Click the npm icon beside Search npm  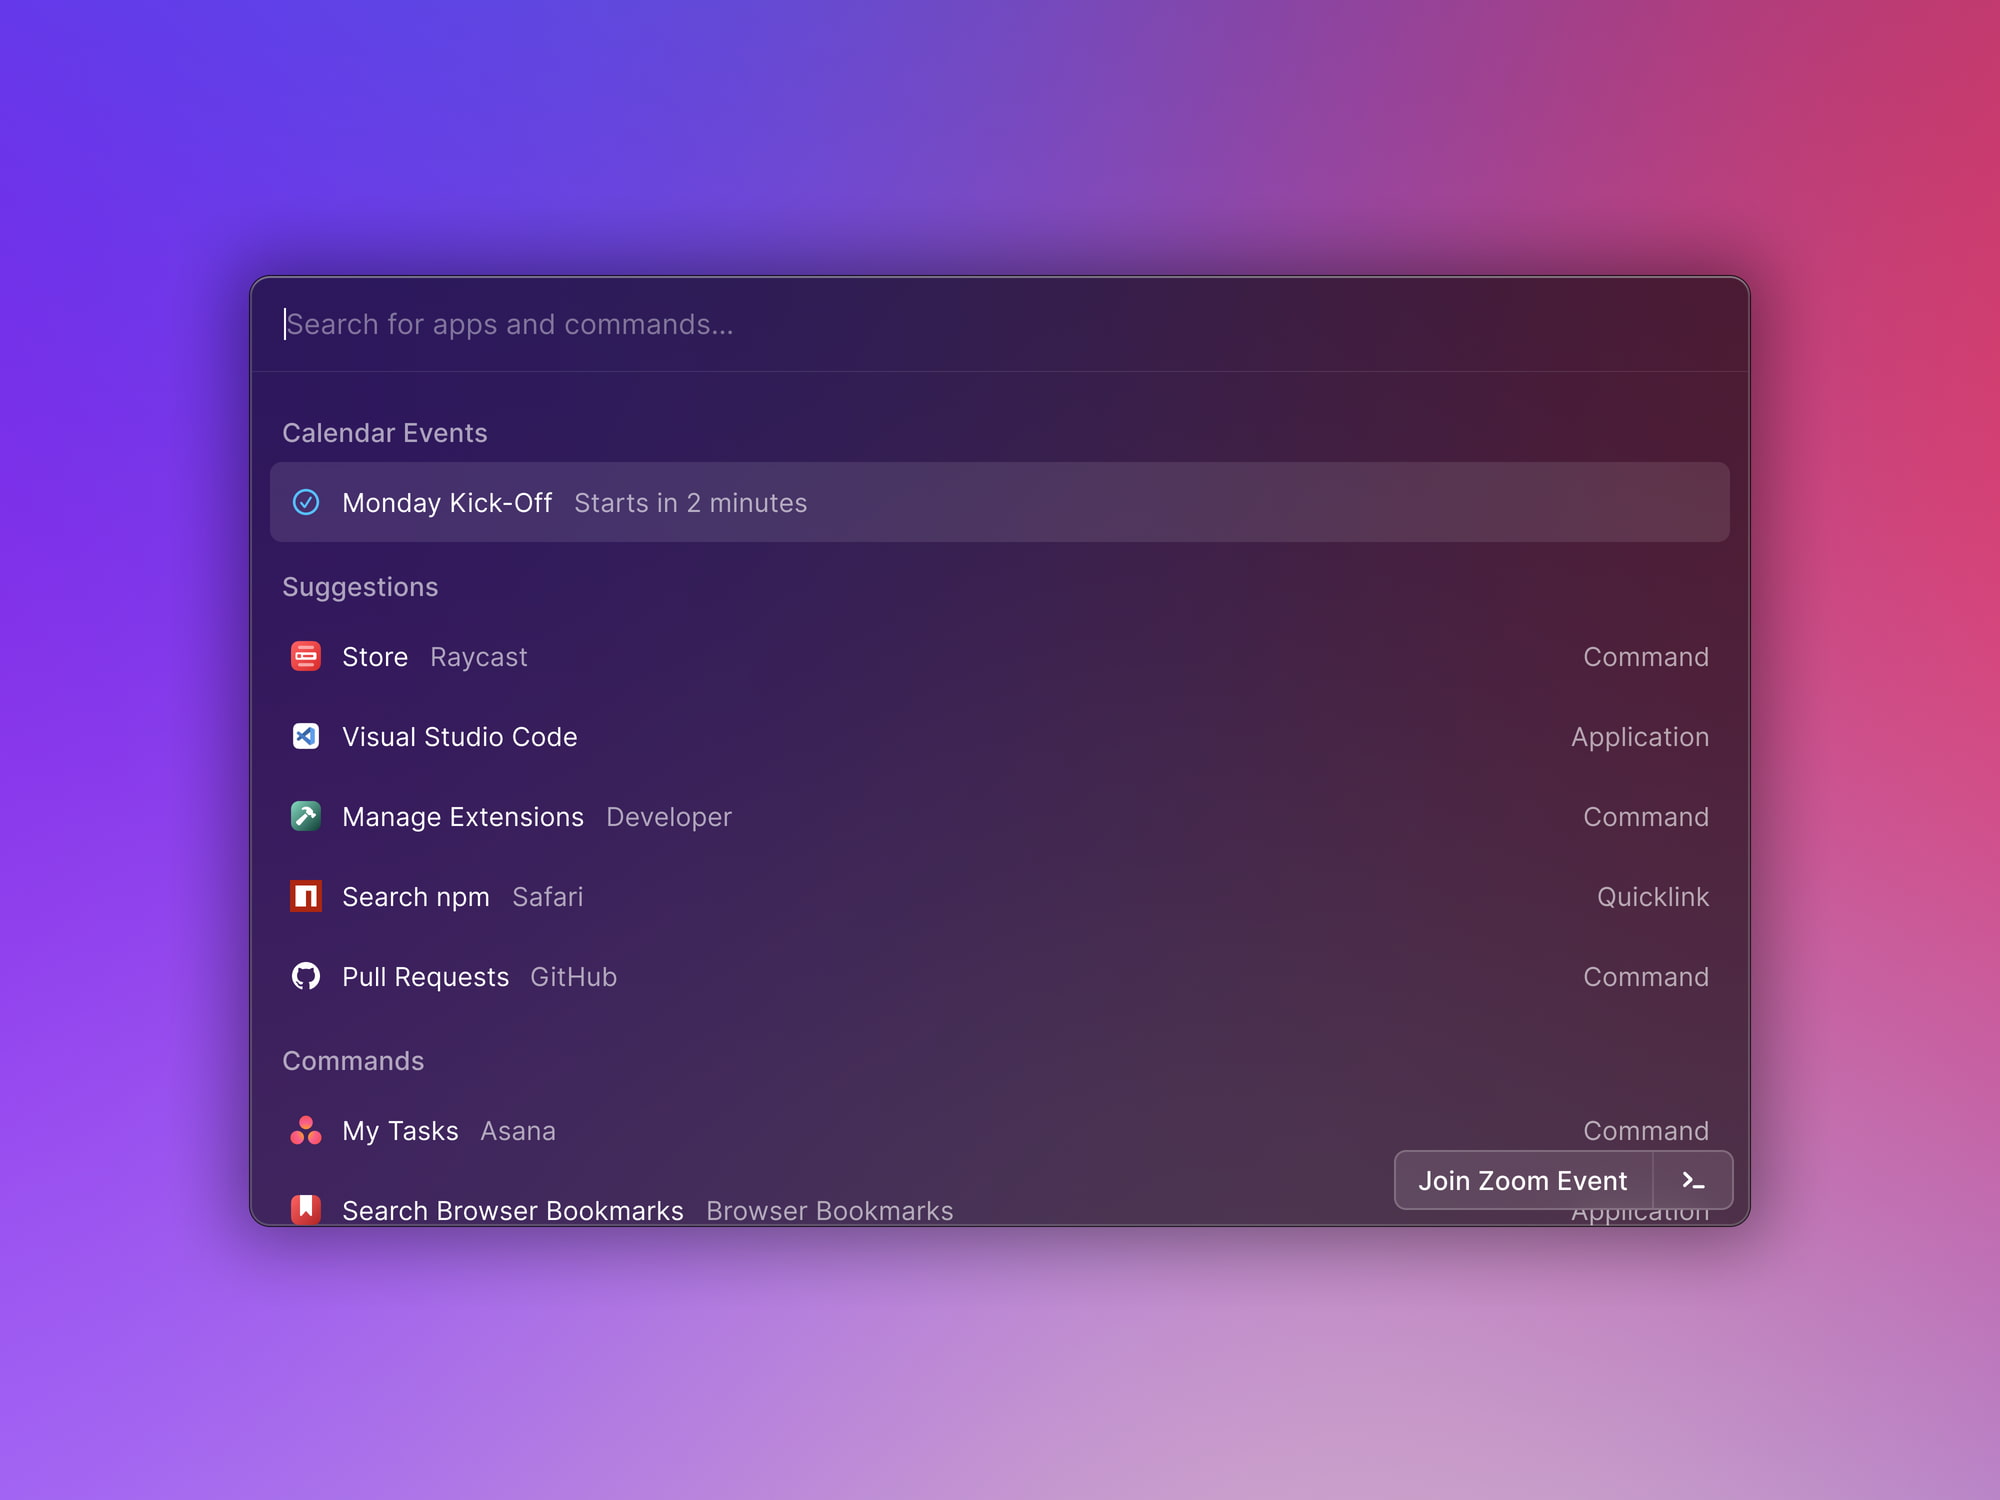[306, 896]
